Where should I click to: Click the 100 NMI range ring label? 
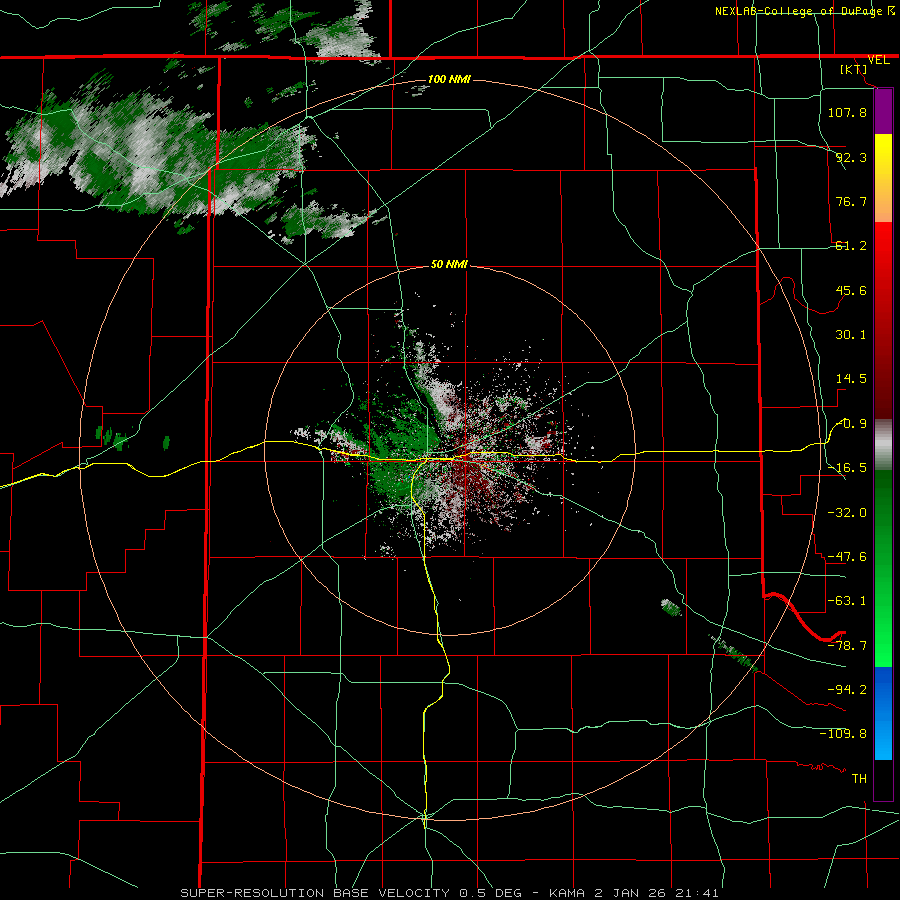click(x=449, y=79)
